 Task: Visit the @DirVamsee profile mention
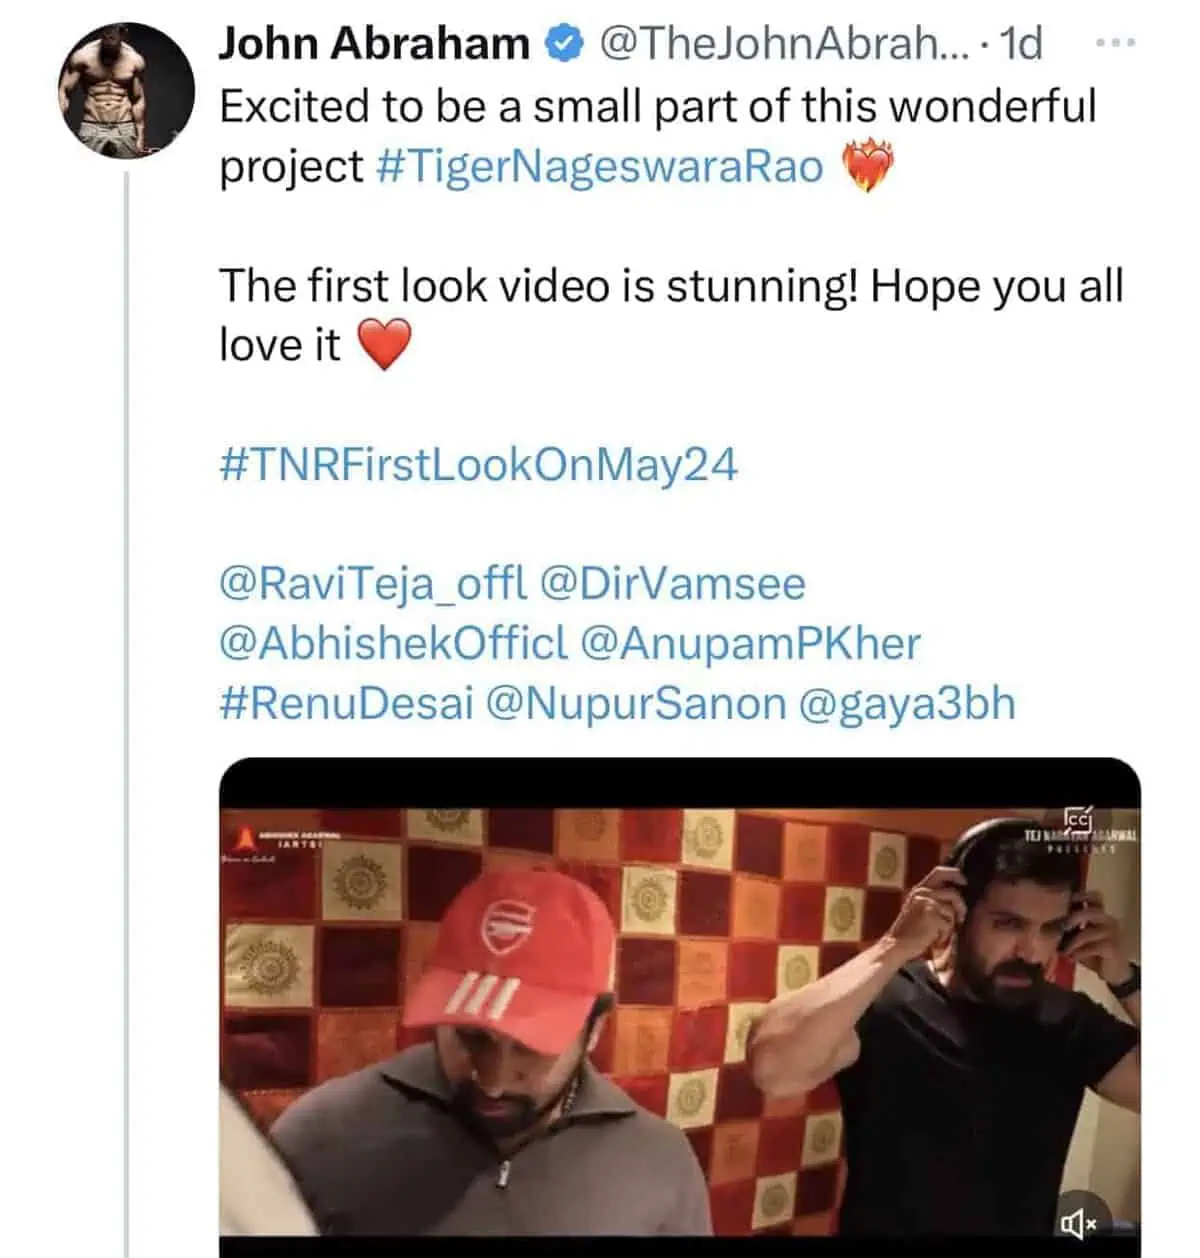click(x=672, y=584)
